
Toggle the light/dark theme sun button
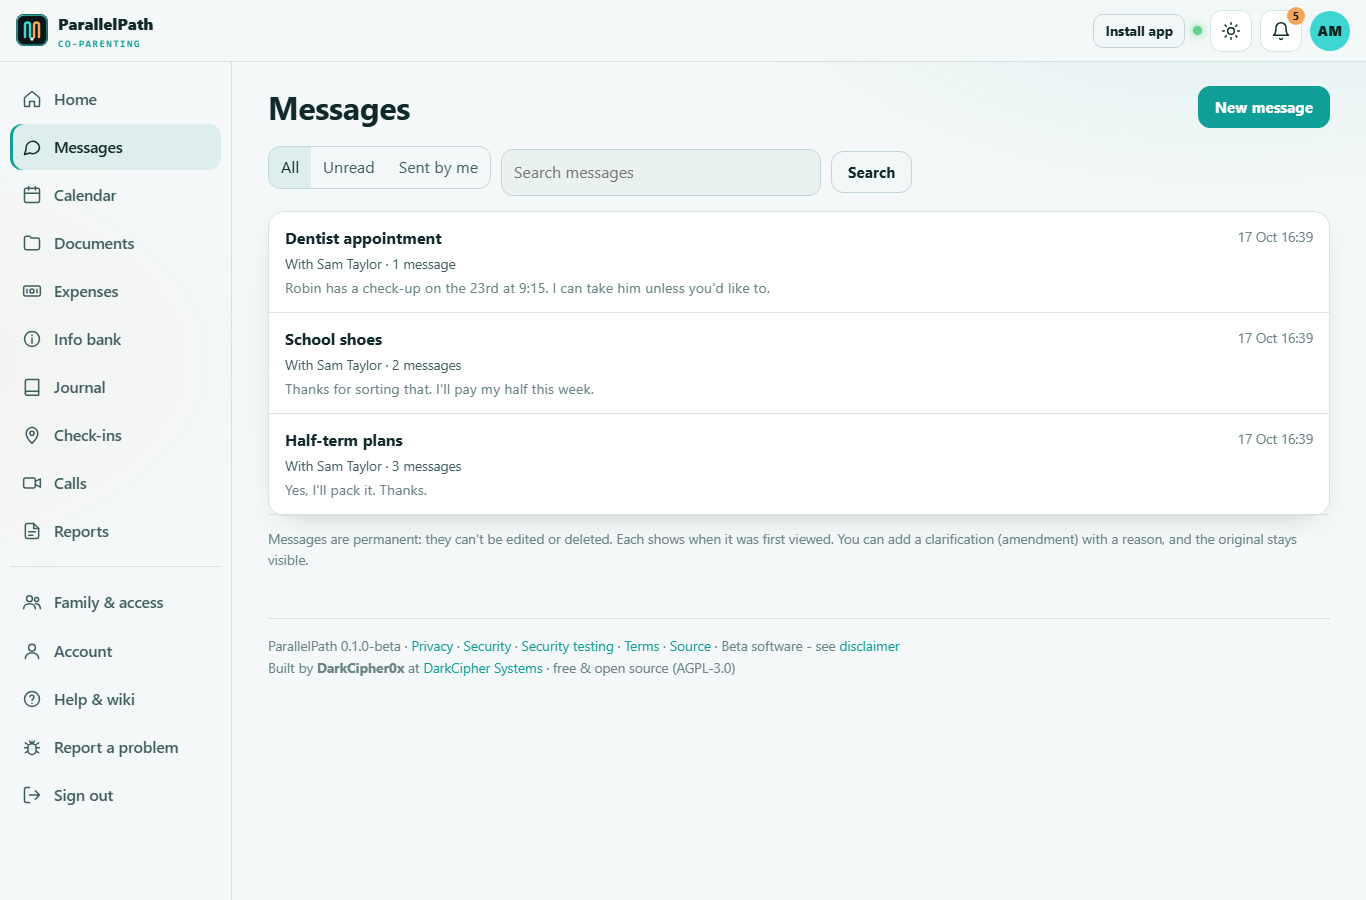click(1231, 31)
